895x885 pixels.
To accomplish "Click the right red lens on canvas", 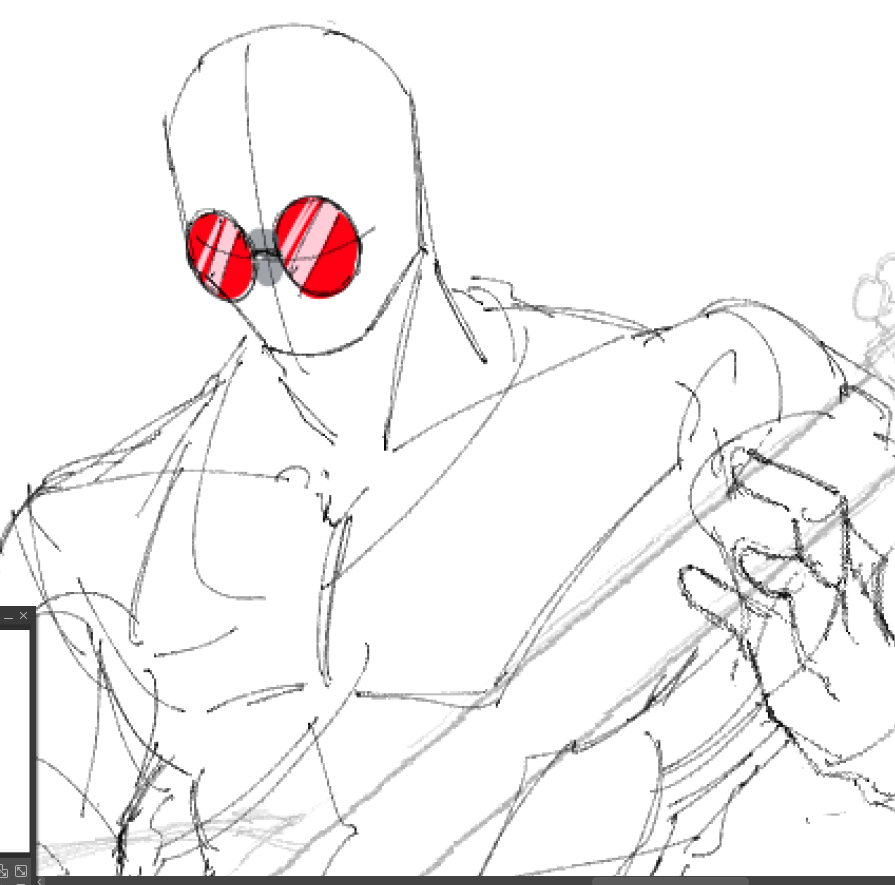I will click(317, 247).
